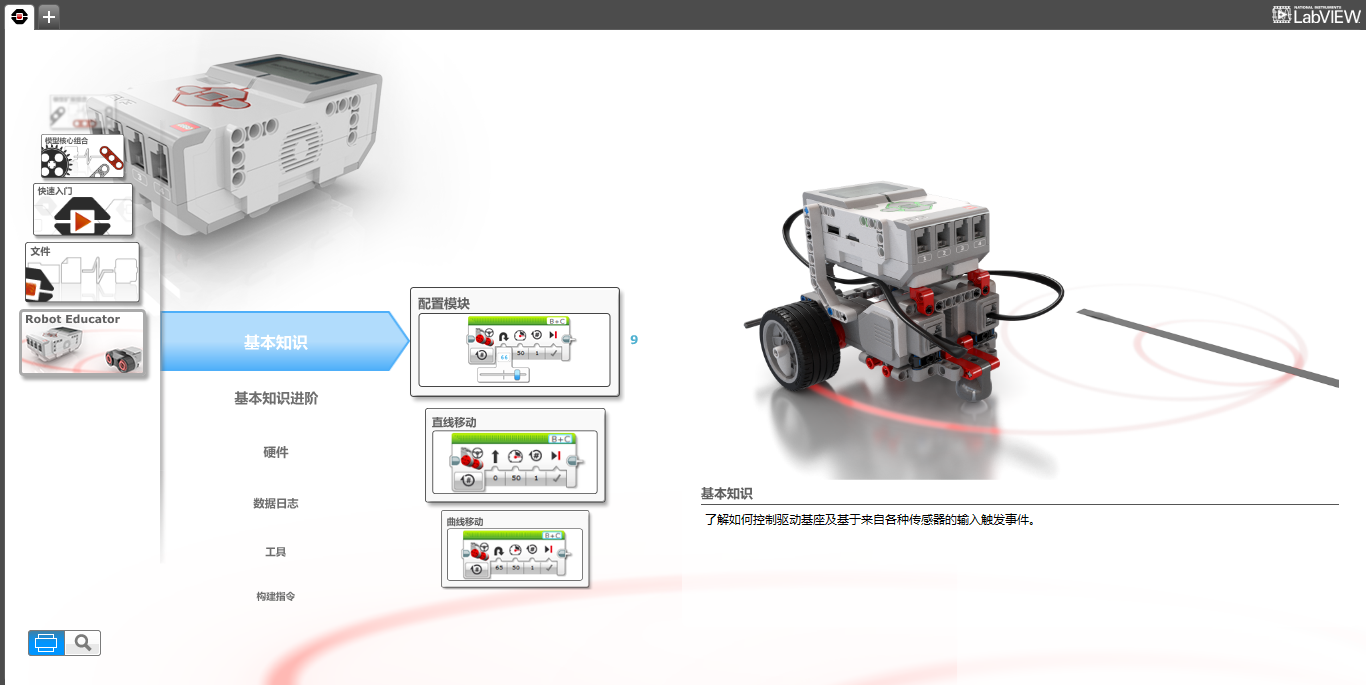1366x685 pixels.
Task: Open the 快速入门 card
Action: pos(83,209)
